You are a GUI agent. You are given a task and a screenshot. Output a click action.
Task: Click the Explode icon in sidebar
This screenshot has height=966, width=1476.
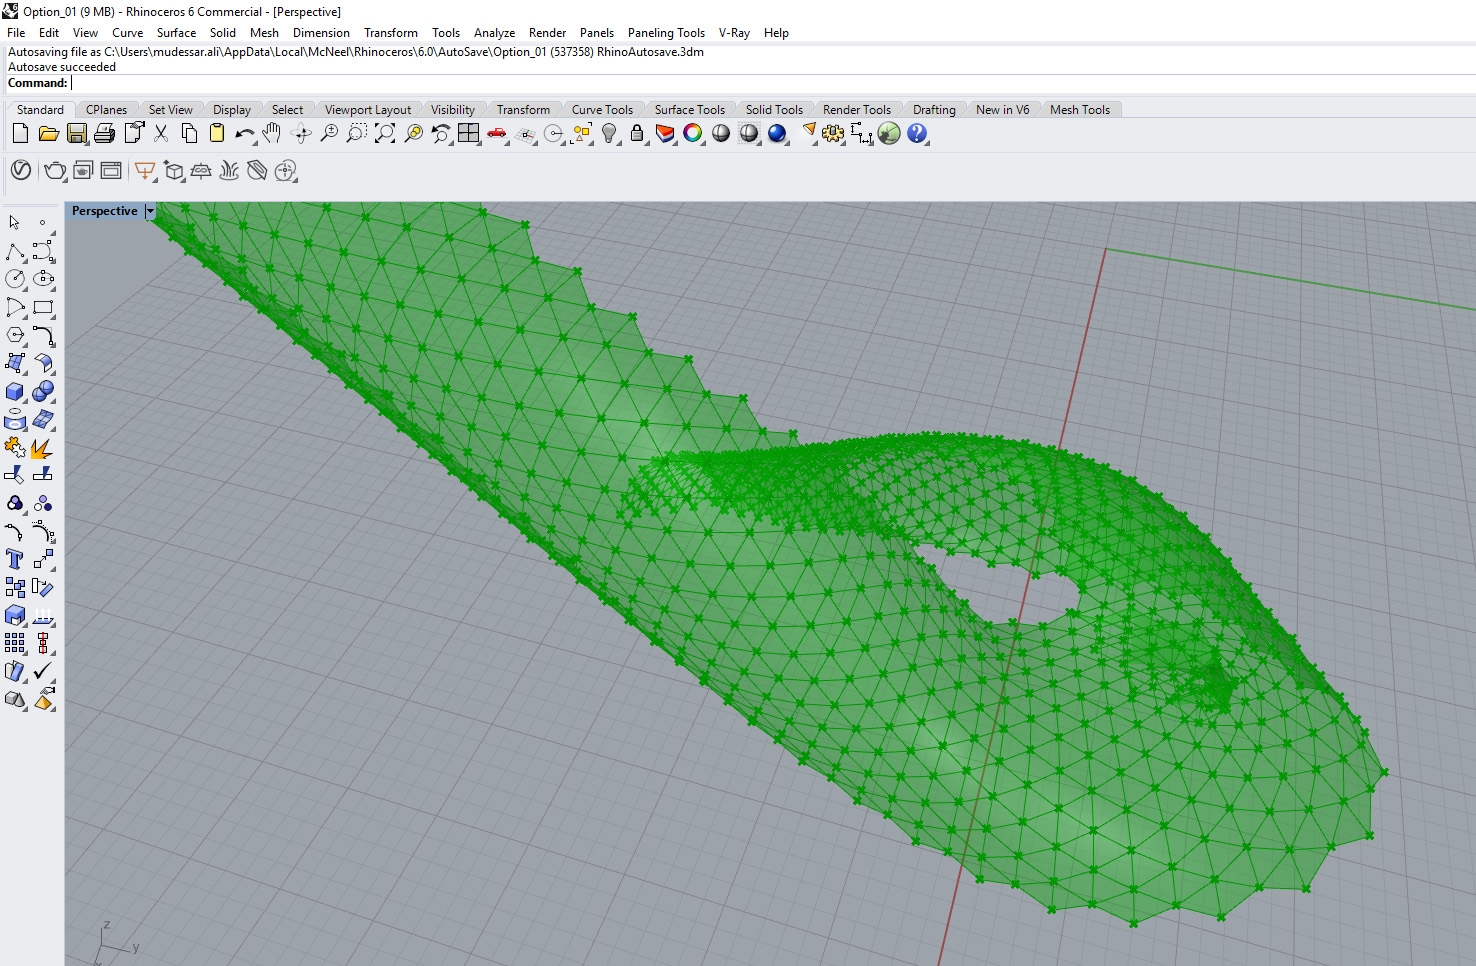(43, 448)
